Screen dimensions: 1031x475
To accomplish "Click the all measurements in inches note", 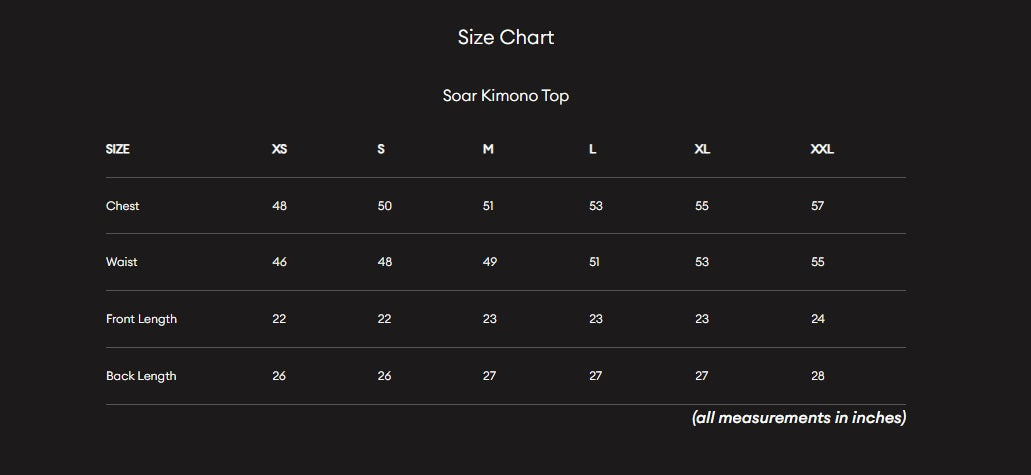I will [x=798, y=418].
